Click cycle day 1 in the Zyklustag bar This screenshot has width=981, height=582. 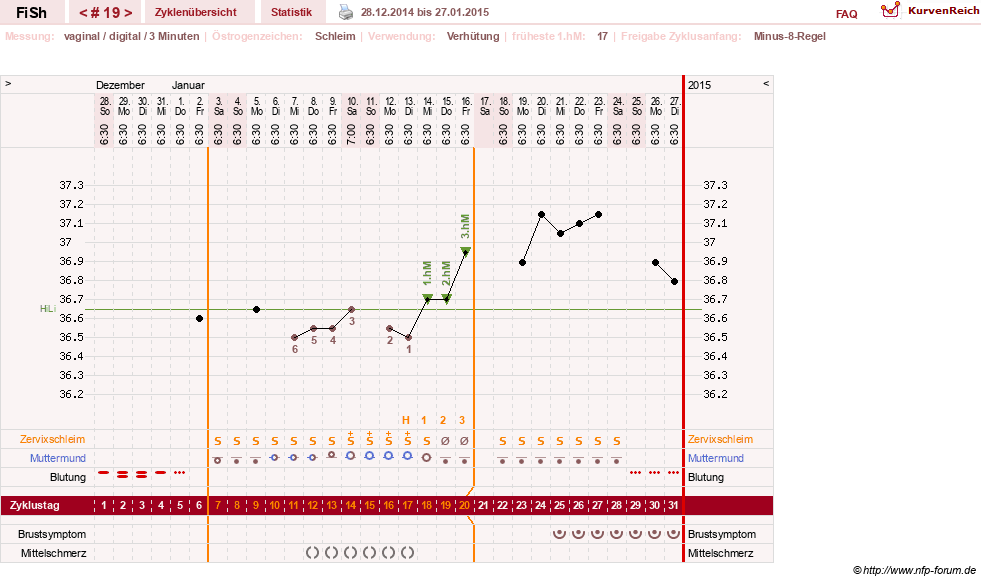tap(104, 505)
